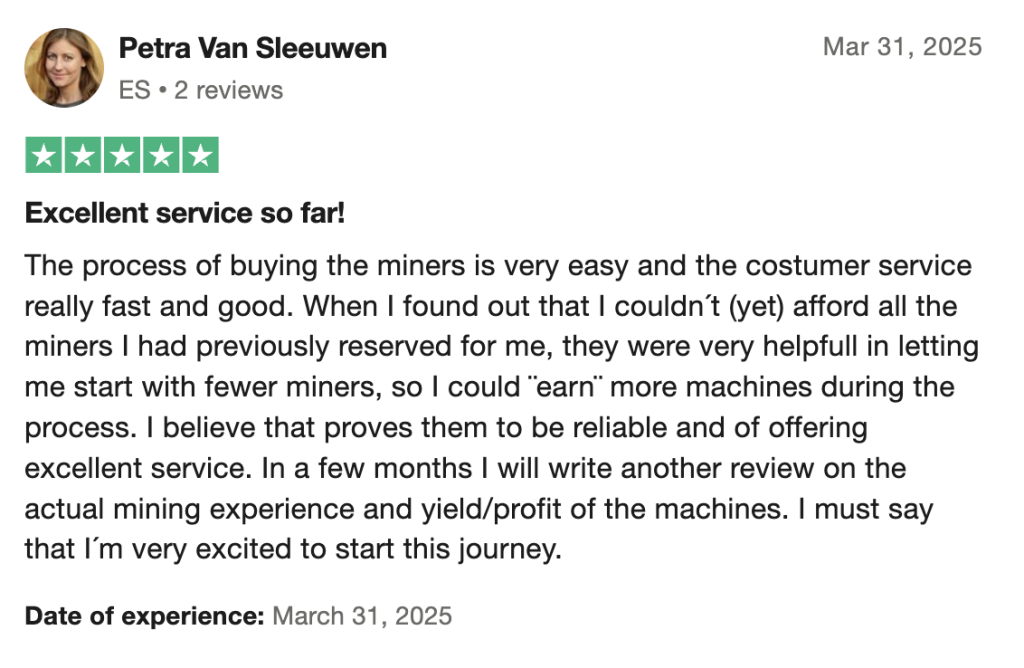Click 'costumer service' in the first line
Screen dimensions: 1024x668
pos(859,266)
